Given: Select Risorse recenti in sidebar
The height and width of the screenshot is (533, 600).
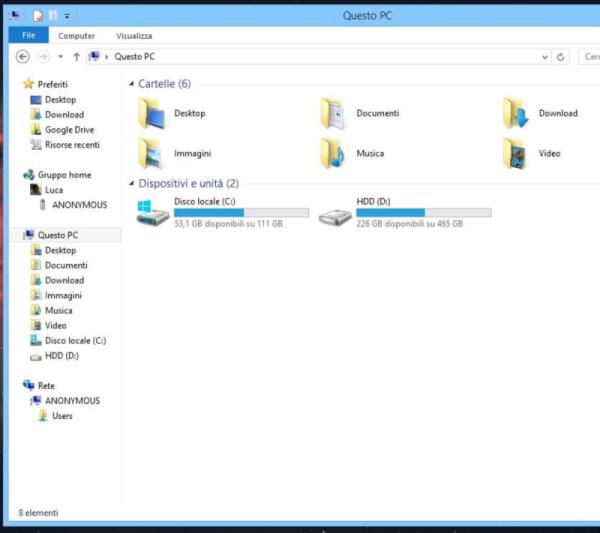Looking at the screenshot, I should coord(72,145).
